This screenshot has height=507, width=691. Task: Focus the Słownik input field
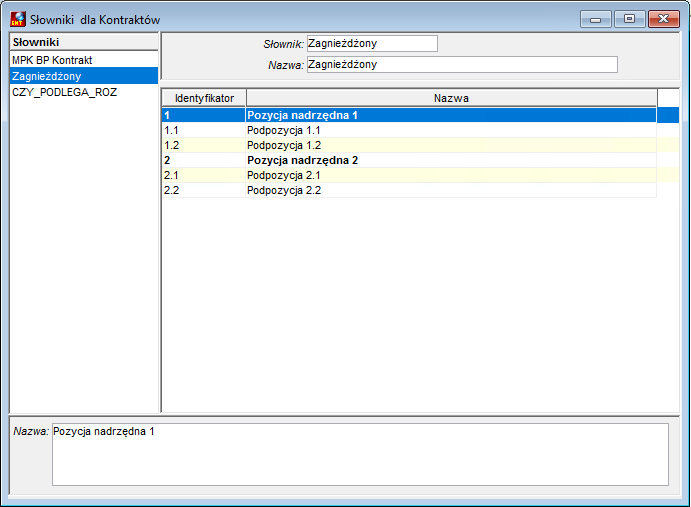point(372,43)
